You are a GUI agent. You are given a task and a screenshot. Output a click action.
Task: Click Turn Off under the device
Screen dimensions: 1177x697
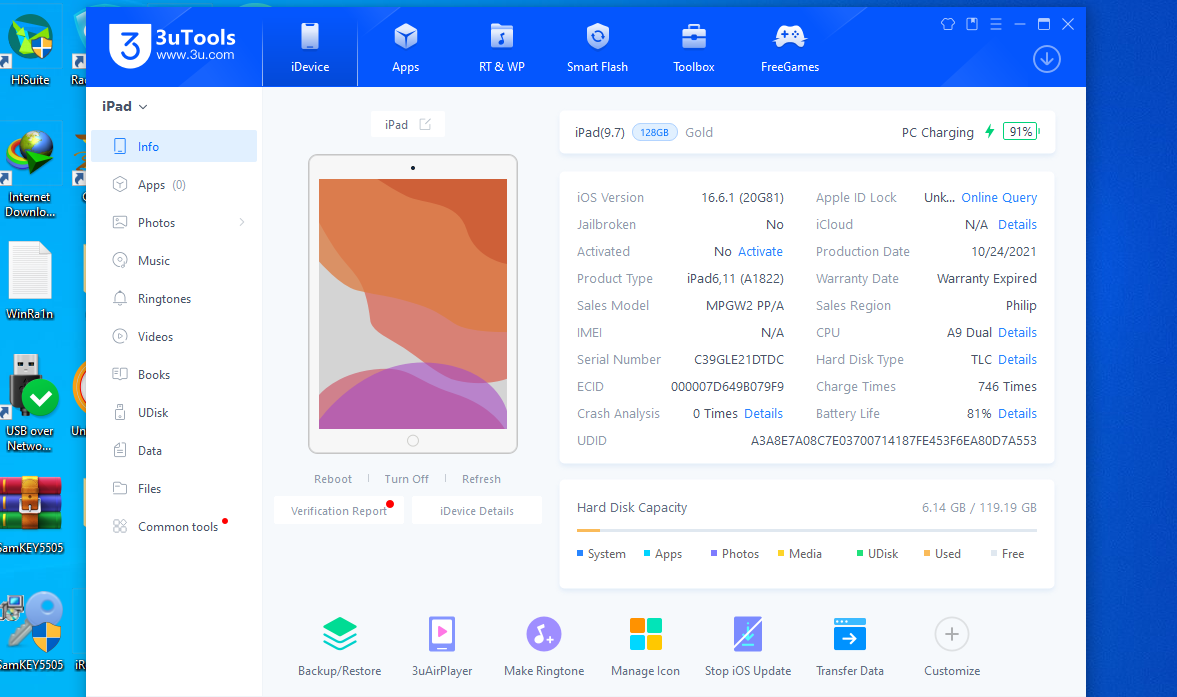[407, 479]
